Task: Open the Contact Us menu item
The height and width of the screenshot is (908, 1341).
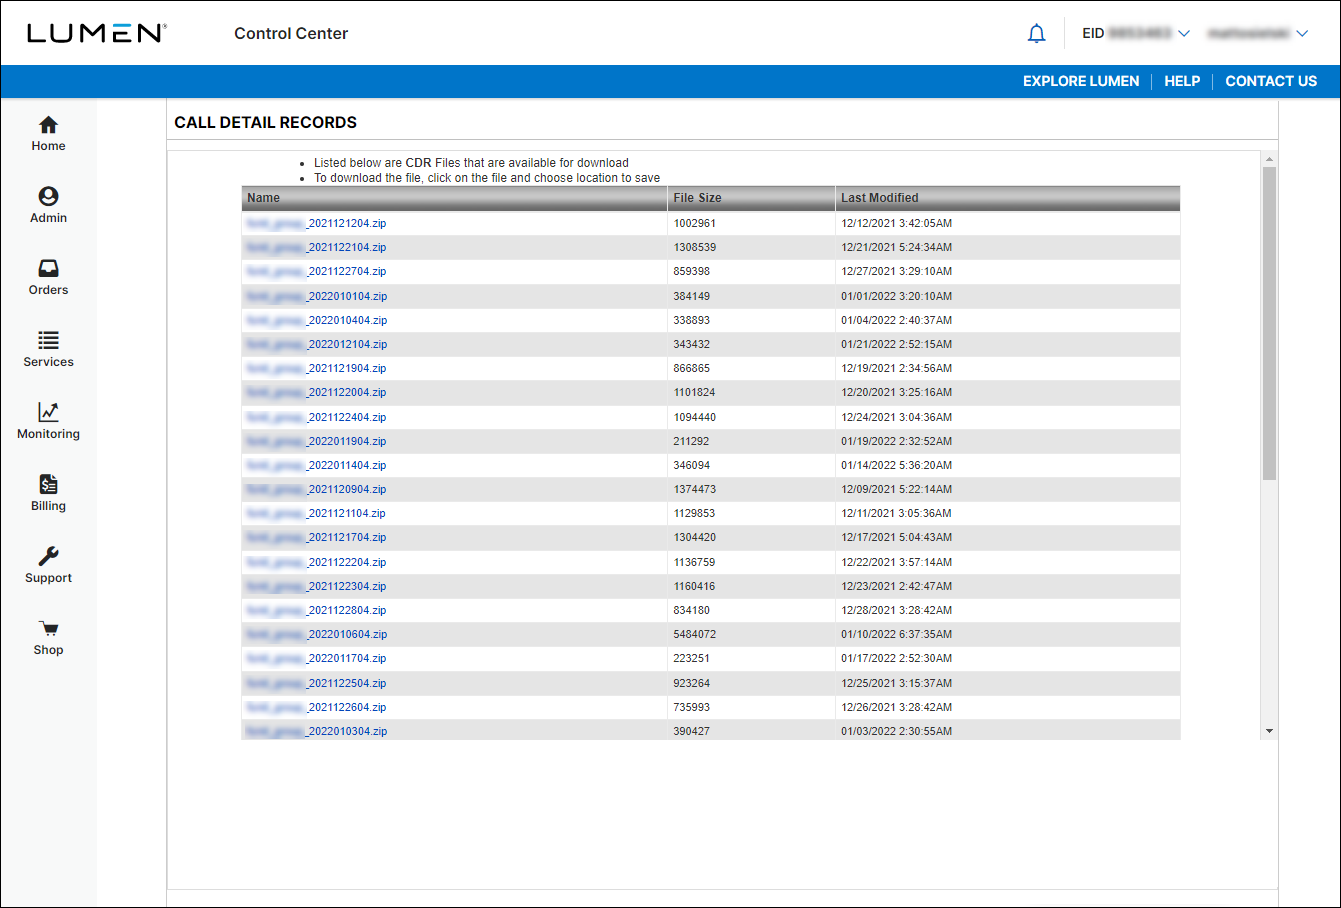Action: point(1271,81)
